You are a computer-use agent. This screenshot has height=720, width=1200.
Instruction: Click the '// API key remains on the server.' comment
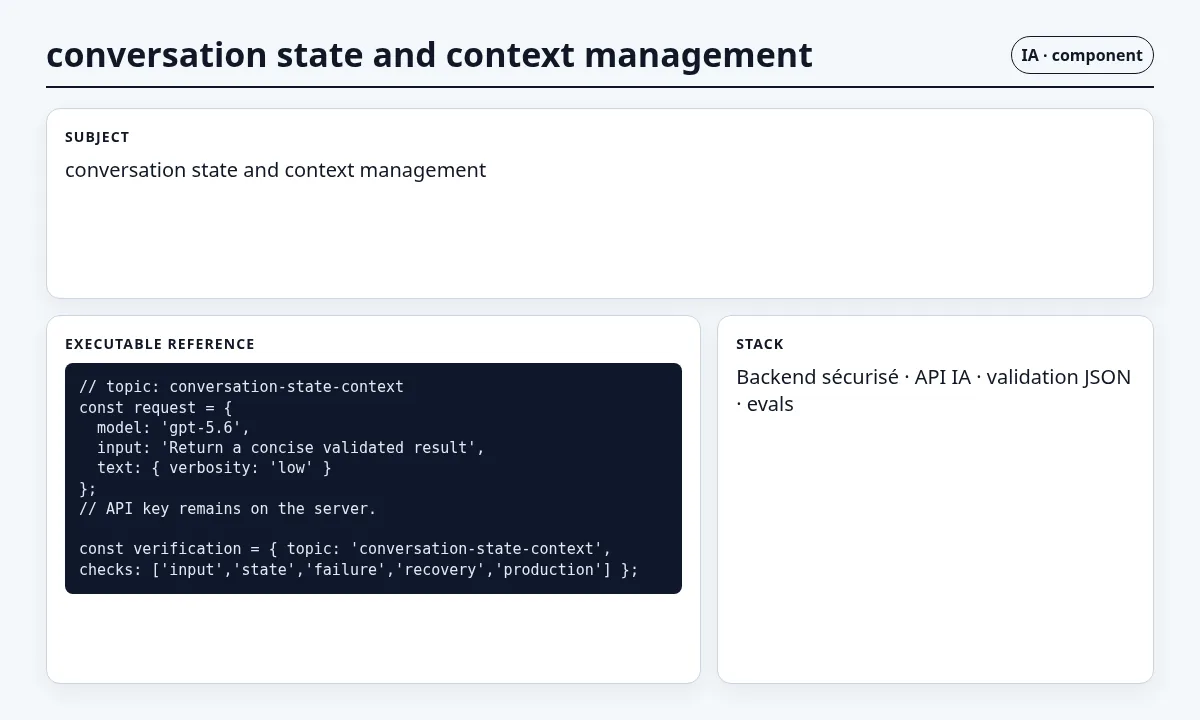coord(228,508)
